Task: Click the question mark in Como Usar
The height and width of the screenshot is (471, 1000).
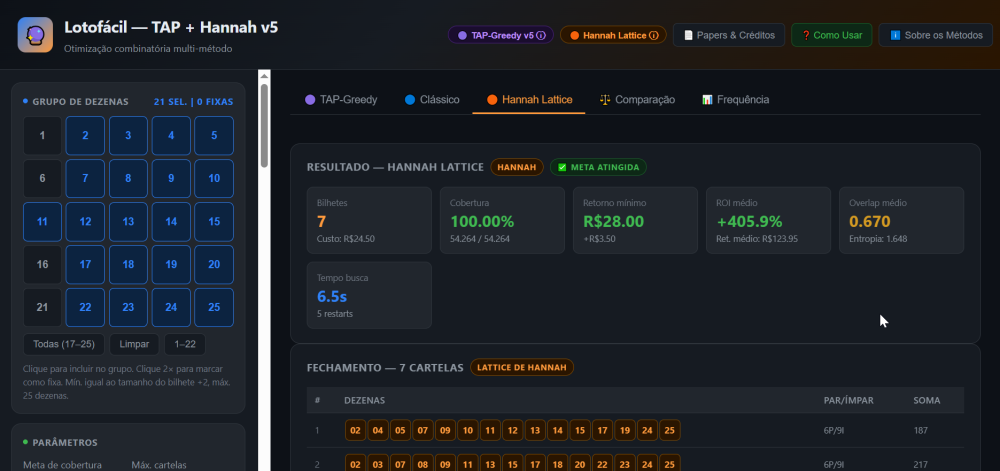Action: [x=805, y=35]
